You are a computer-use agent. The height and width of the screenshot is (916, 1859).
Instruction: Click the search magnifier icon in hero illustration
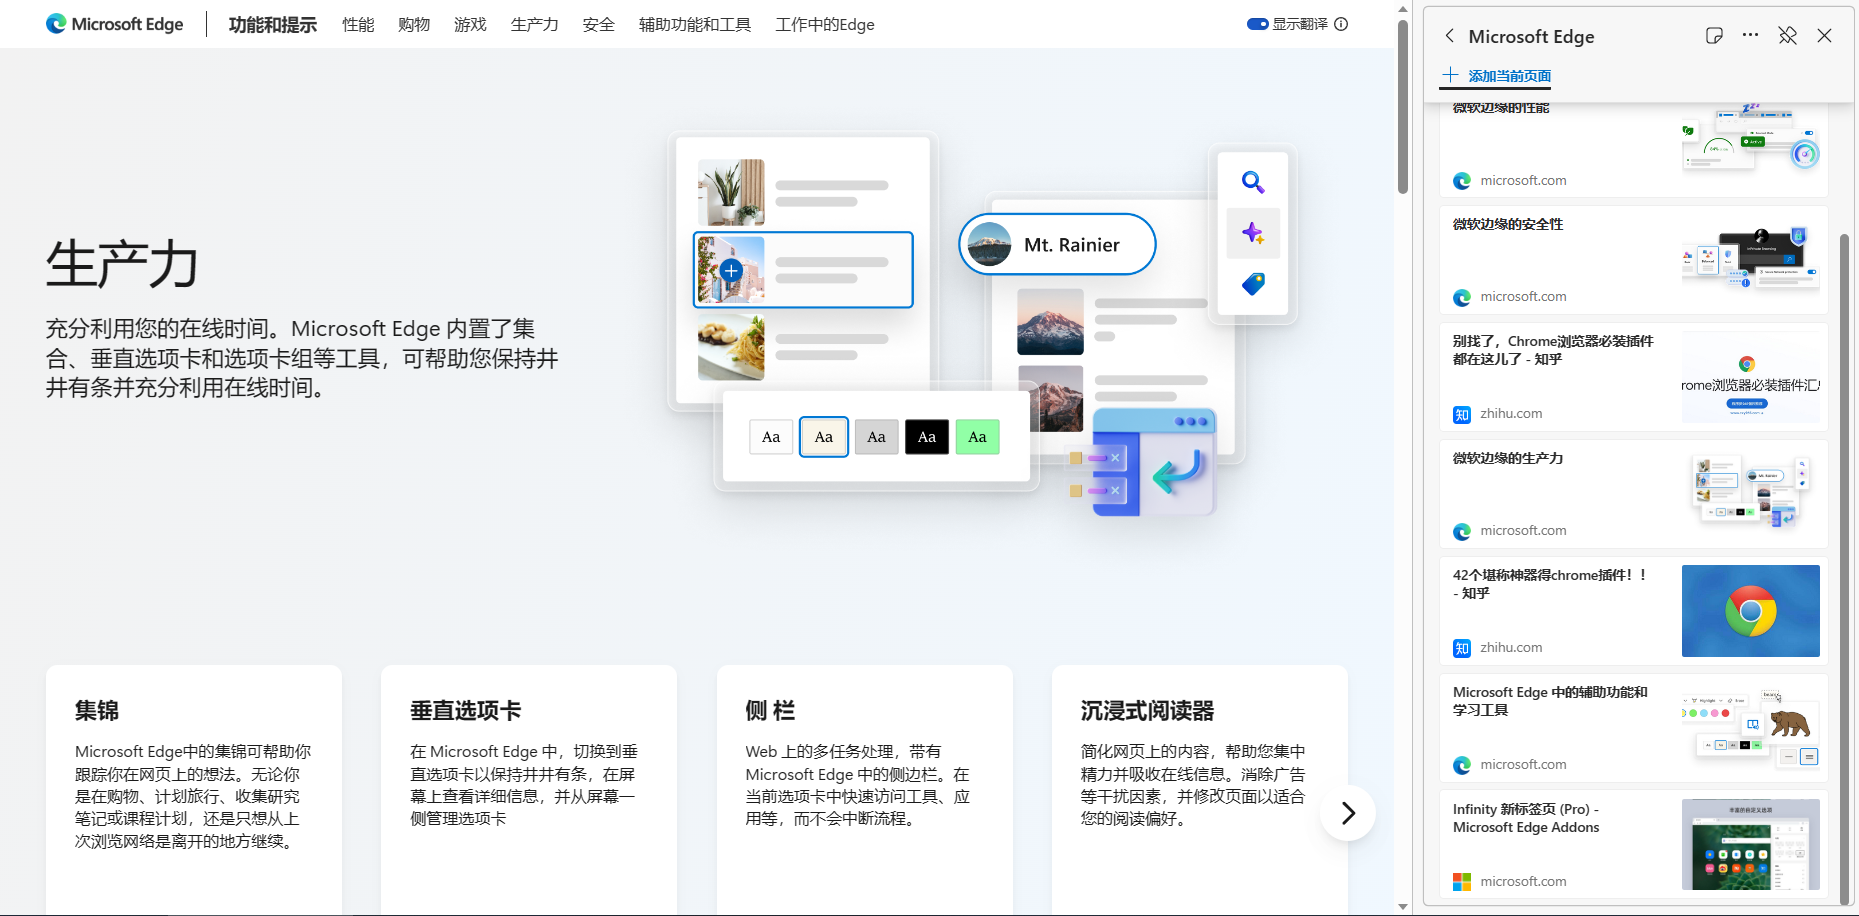pos(1253,182)
